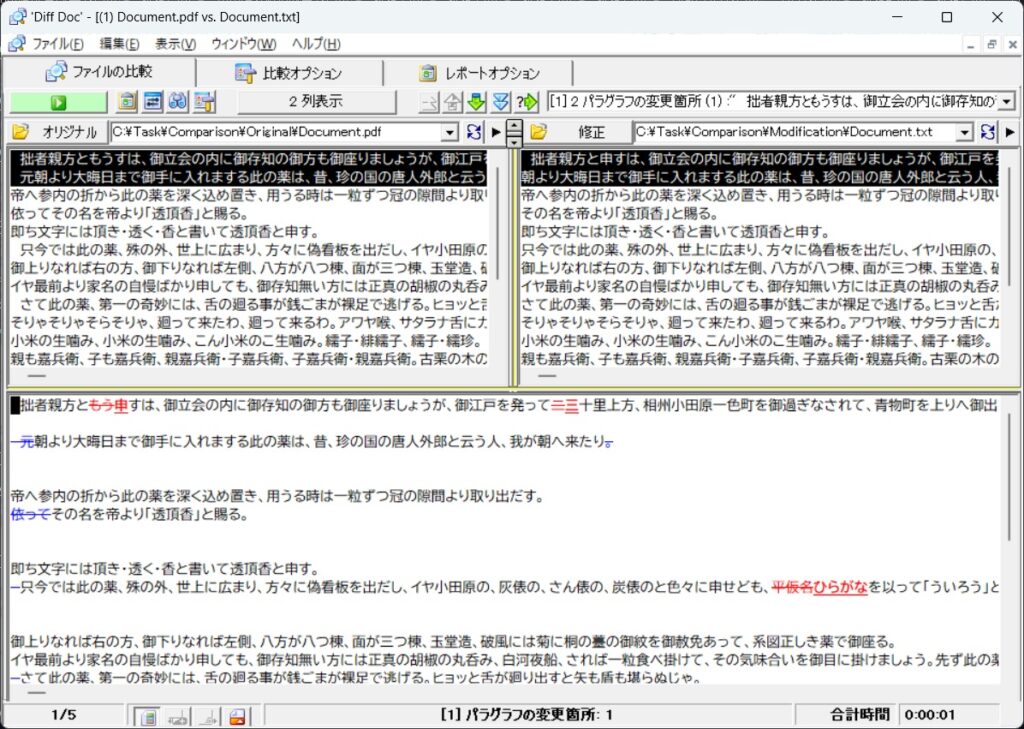Open the binoculars find tool

point(178,101)
